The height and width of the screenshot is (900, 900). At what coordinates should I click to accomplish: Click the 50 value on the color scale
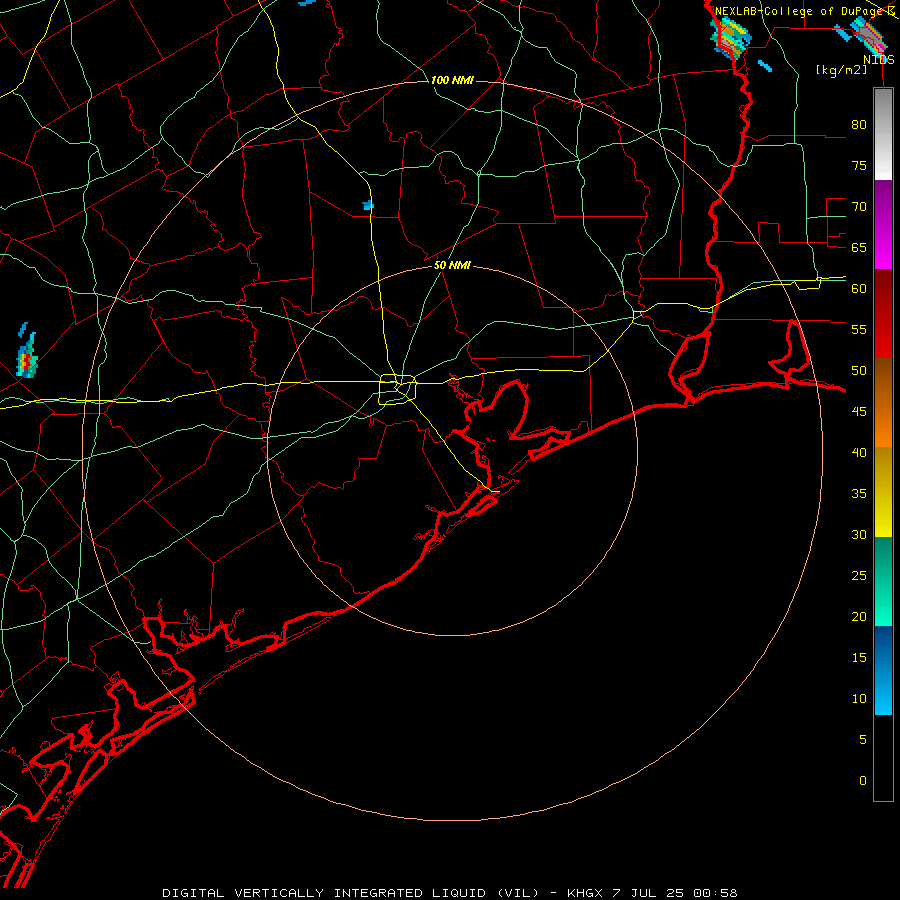coord(859,371)
